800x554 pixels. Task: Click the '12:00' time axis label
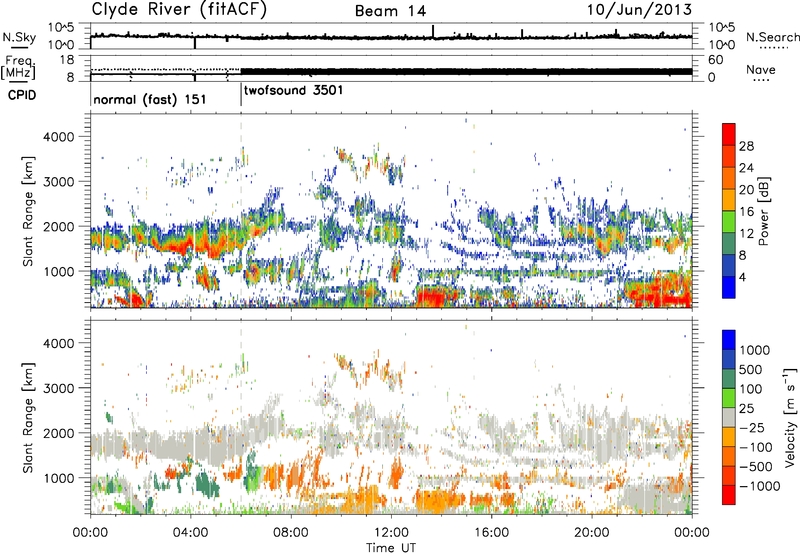click(x=391, y=533)
